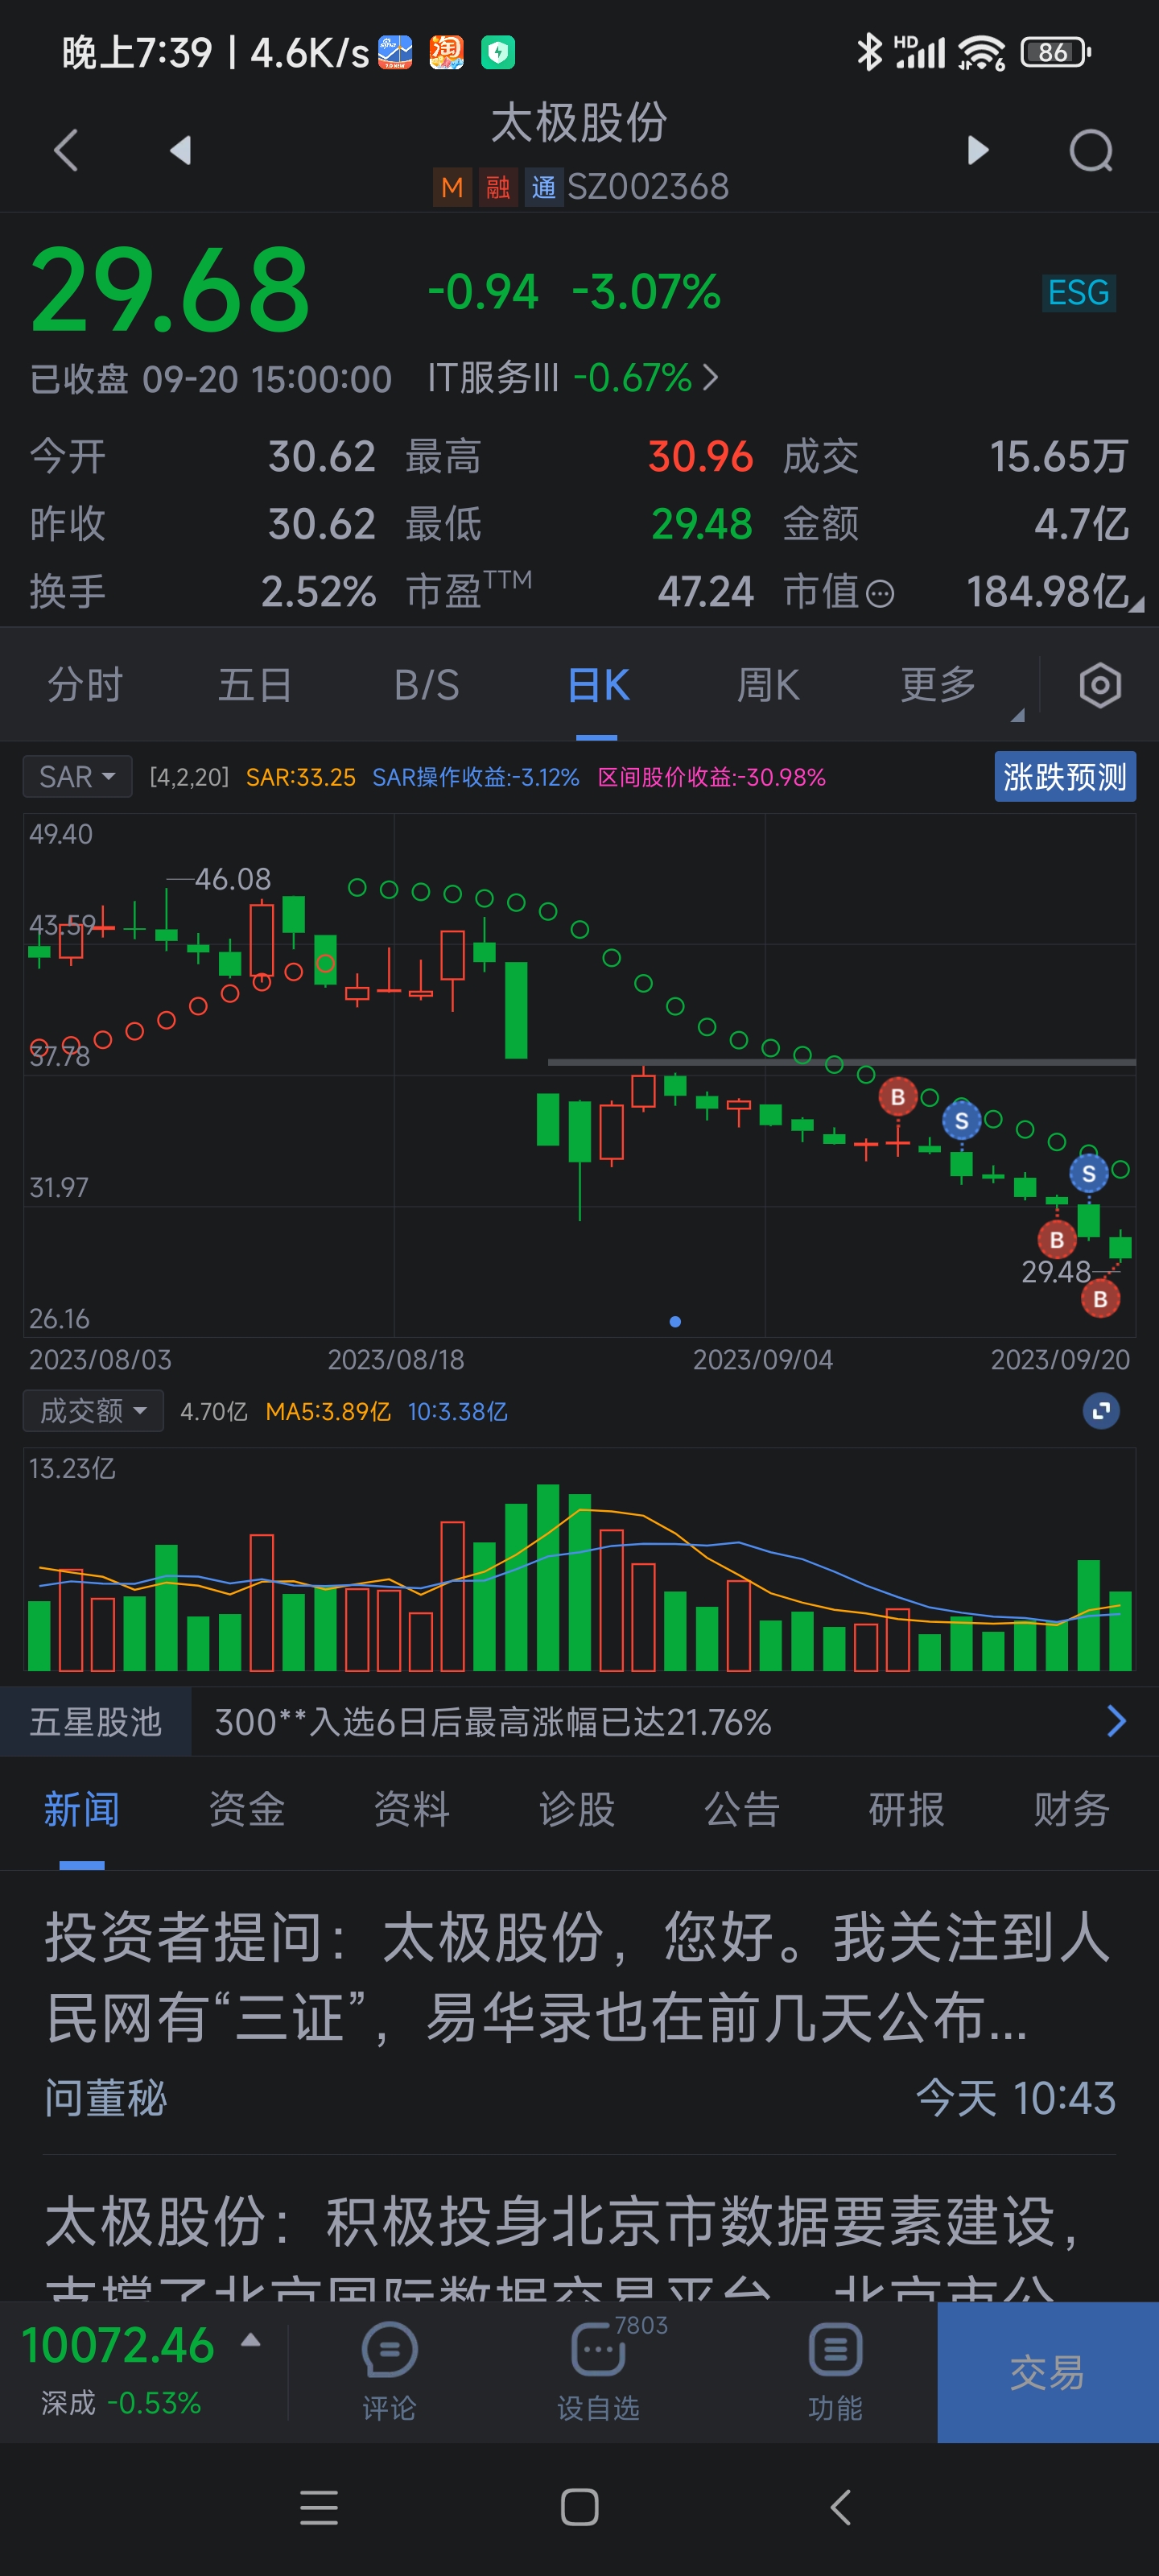Viewport: 1159px width, 2576px height.
Task: Tap the 问董秘 news source label
Action: pyautogui.click(x=106, y=2097)
